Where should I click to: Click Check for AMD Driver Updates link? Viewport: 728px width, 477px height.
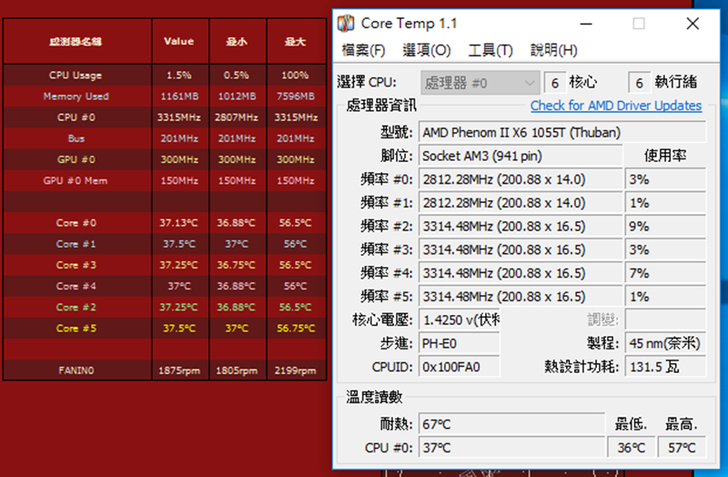click(616, 106)
